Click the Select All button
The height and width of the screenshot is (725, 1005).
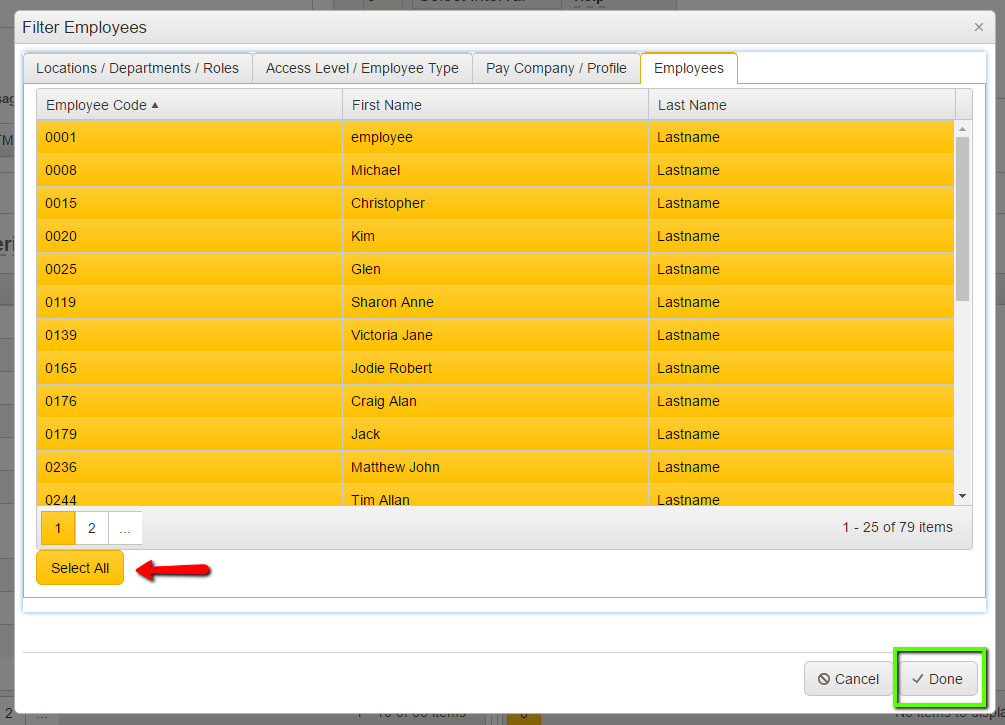[x=80, y=568]
